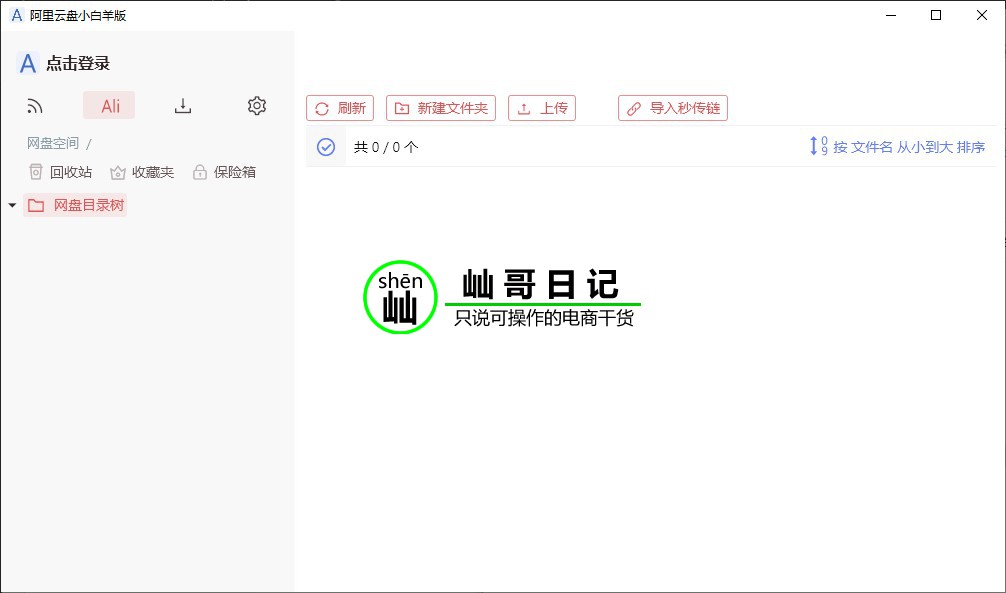Select the 网盘目录树 folder
1006x593 pixels.
[x=75, y=205]
